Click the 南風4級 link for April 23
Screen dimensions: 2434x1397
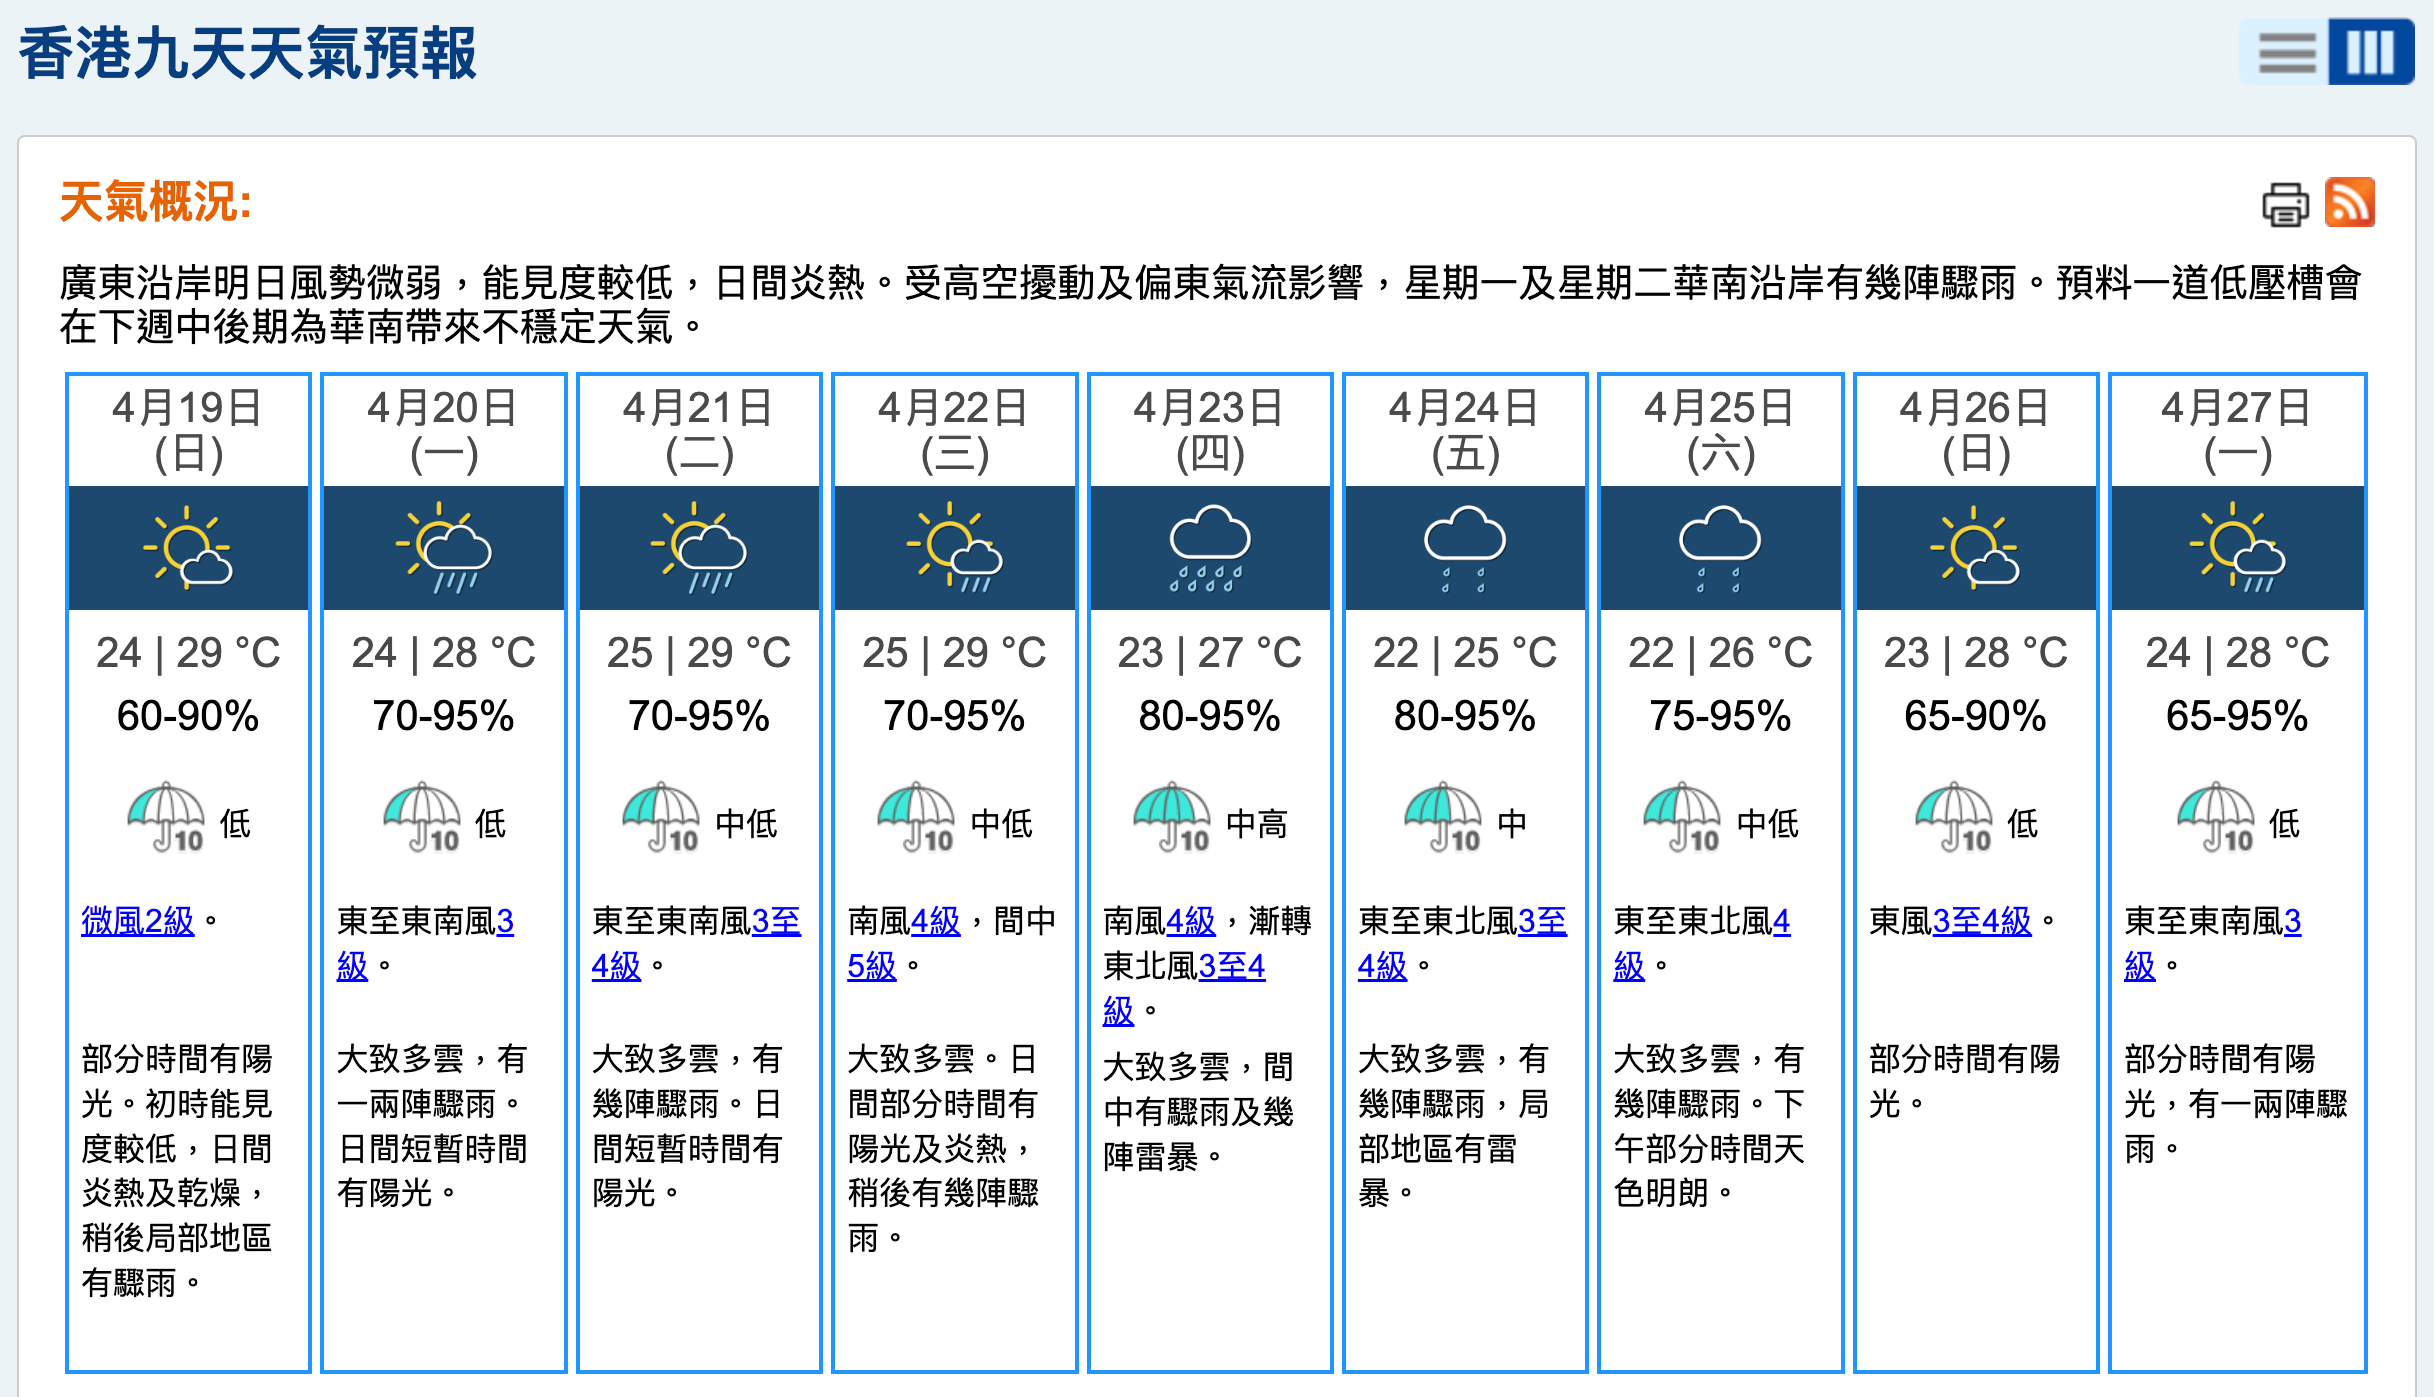click(x=1190, y=921)
